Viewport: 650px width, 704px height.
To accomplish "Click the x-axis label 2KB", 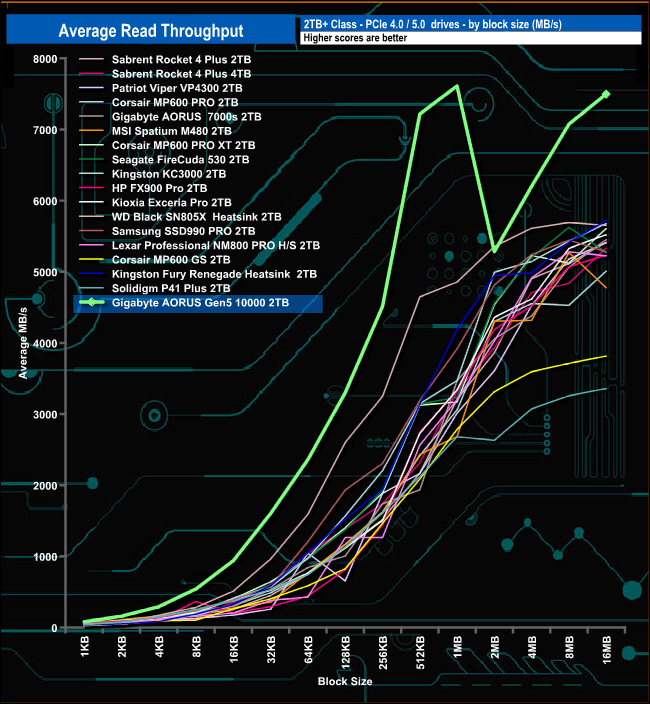I will coord(122,647).
